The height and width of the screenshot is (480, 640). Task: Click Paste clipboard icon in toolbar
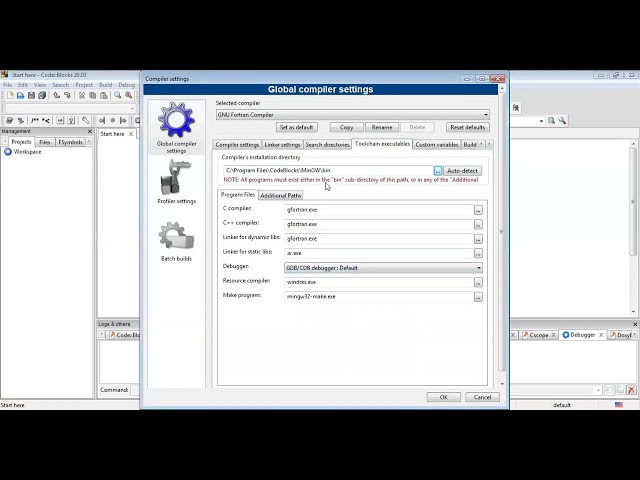click(104, 96)
